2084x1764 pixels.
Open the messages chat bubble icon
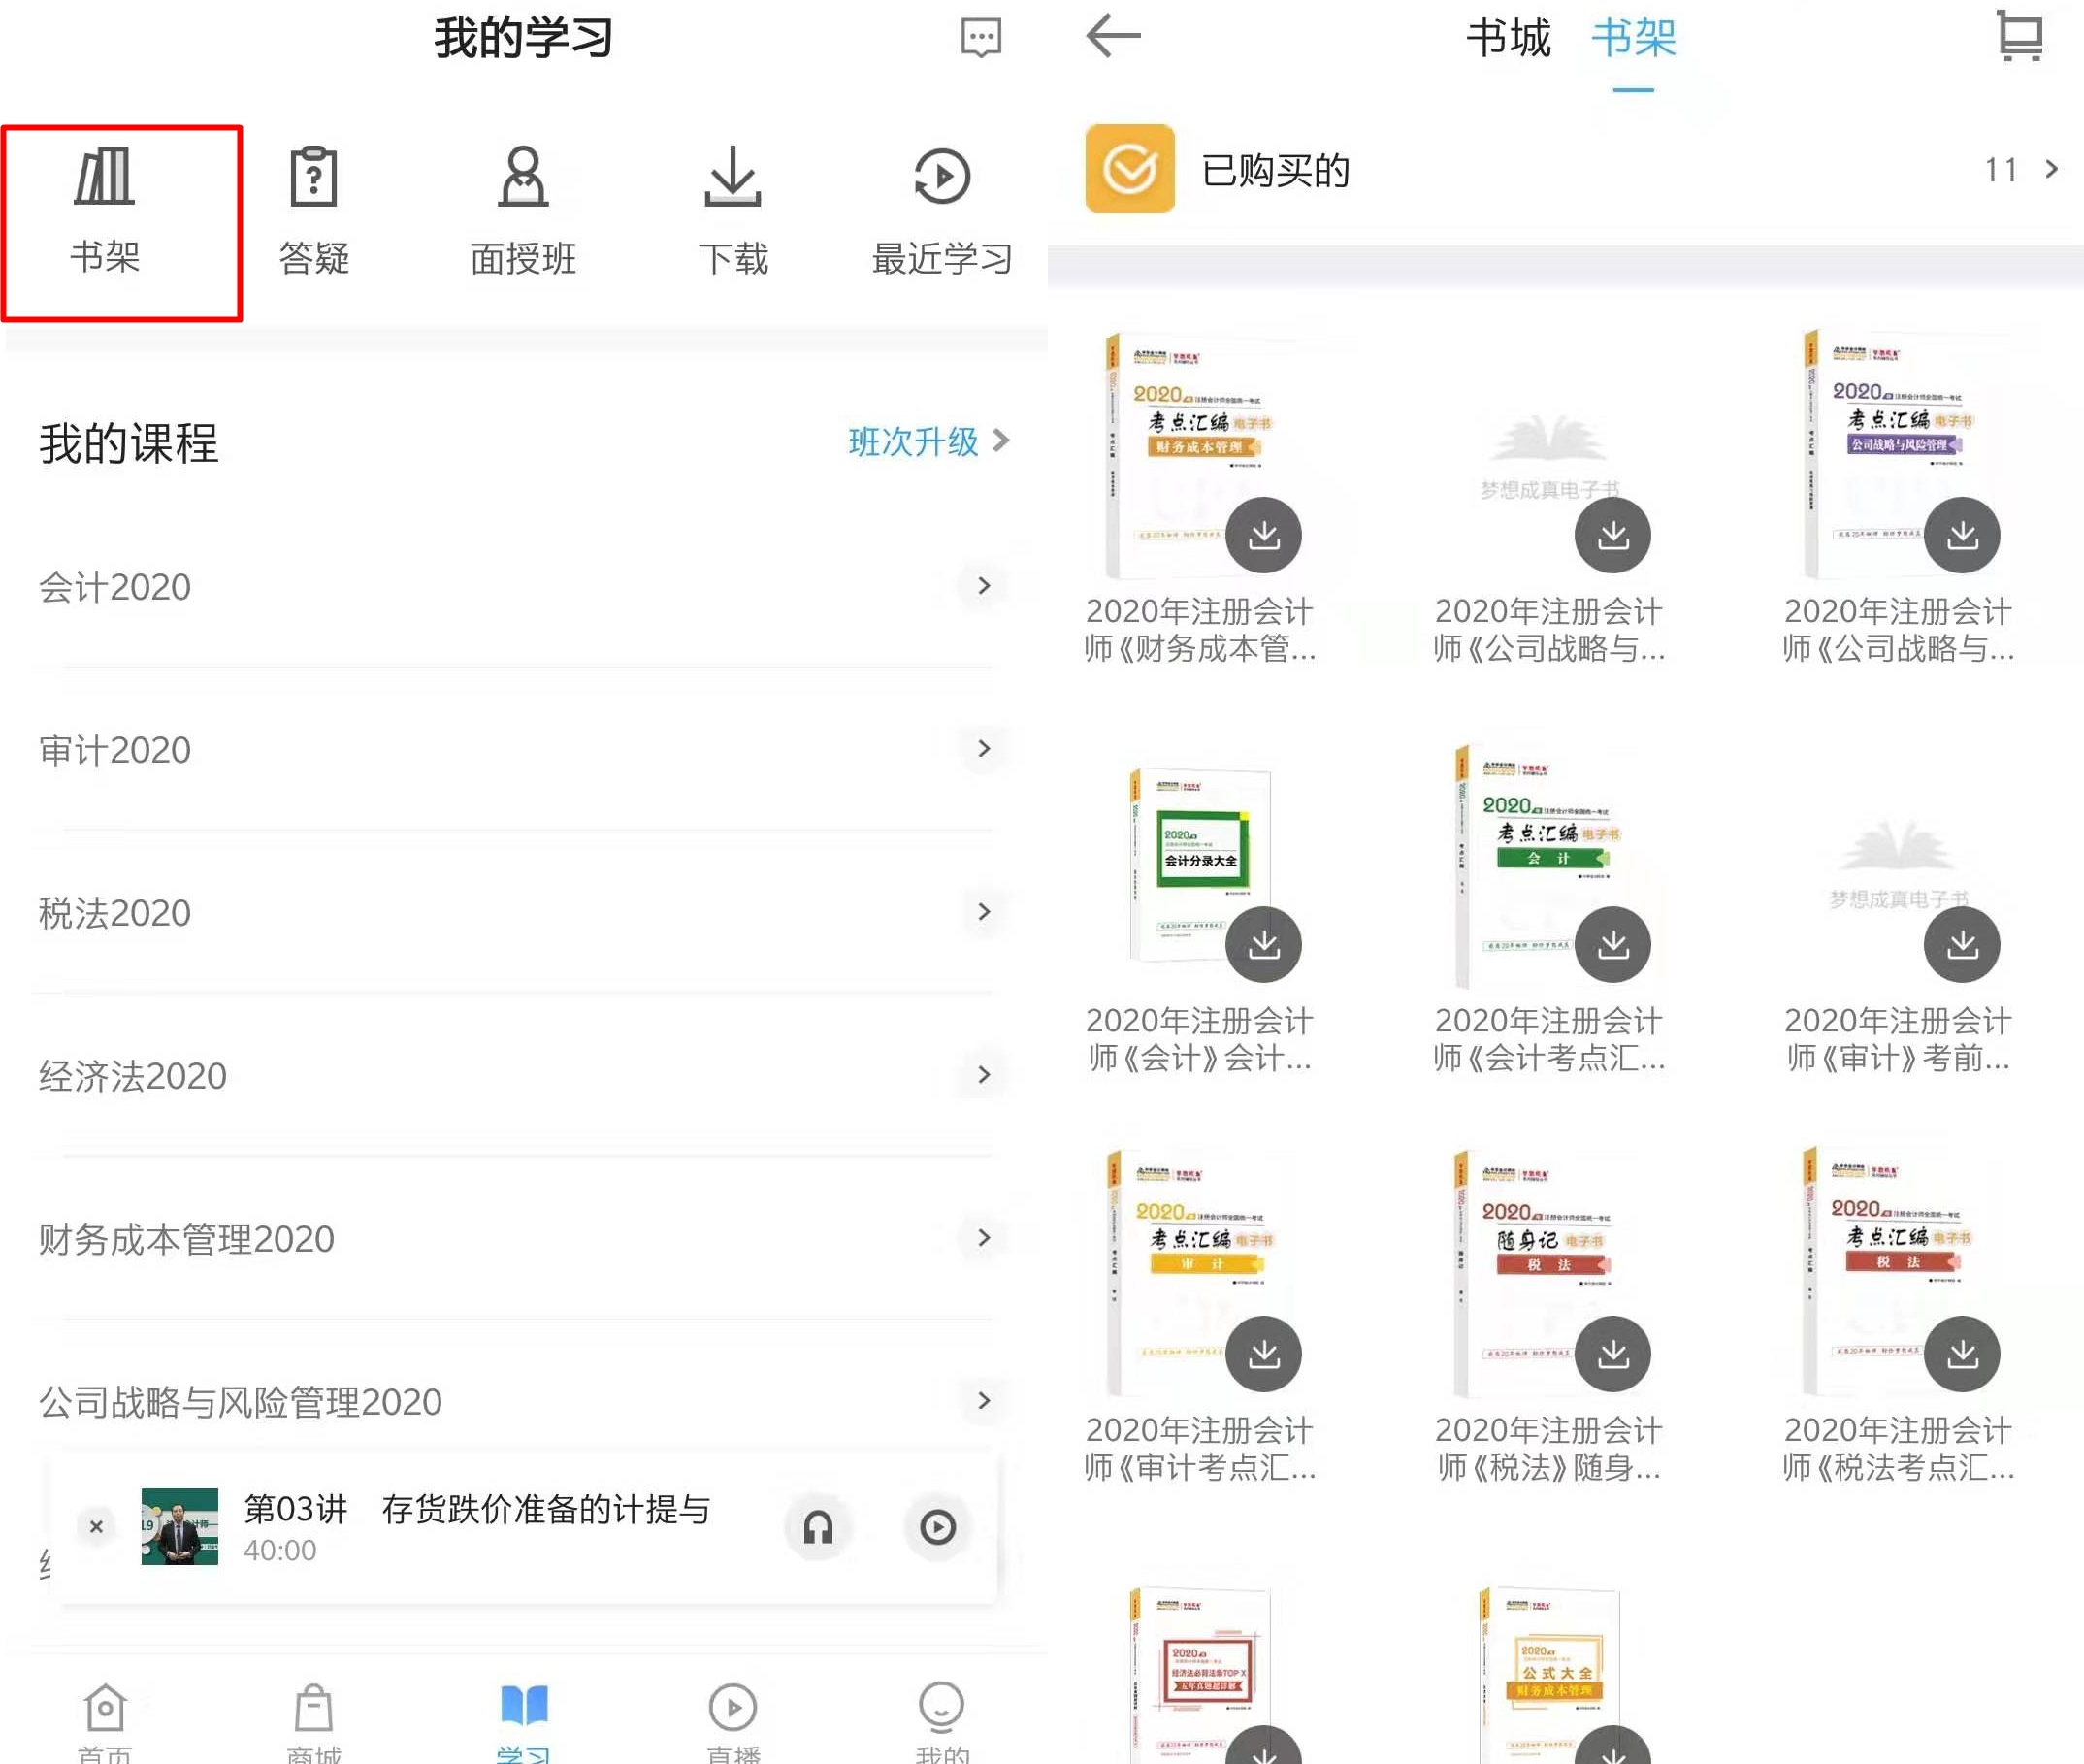tap(980, 38)
